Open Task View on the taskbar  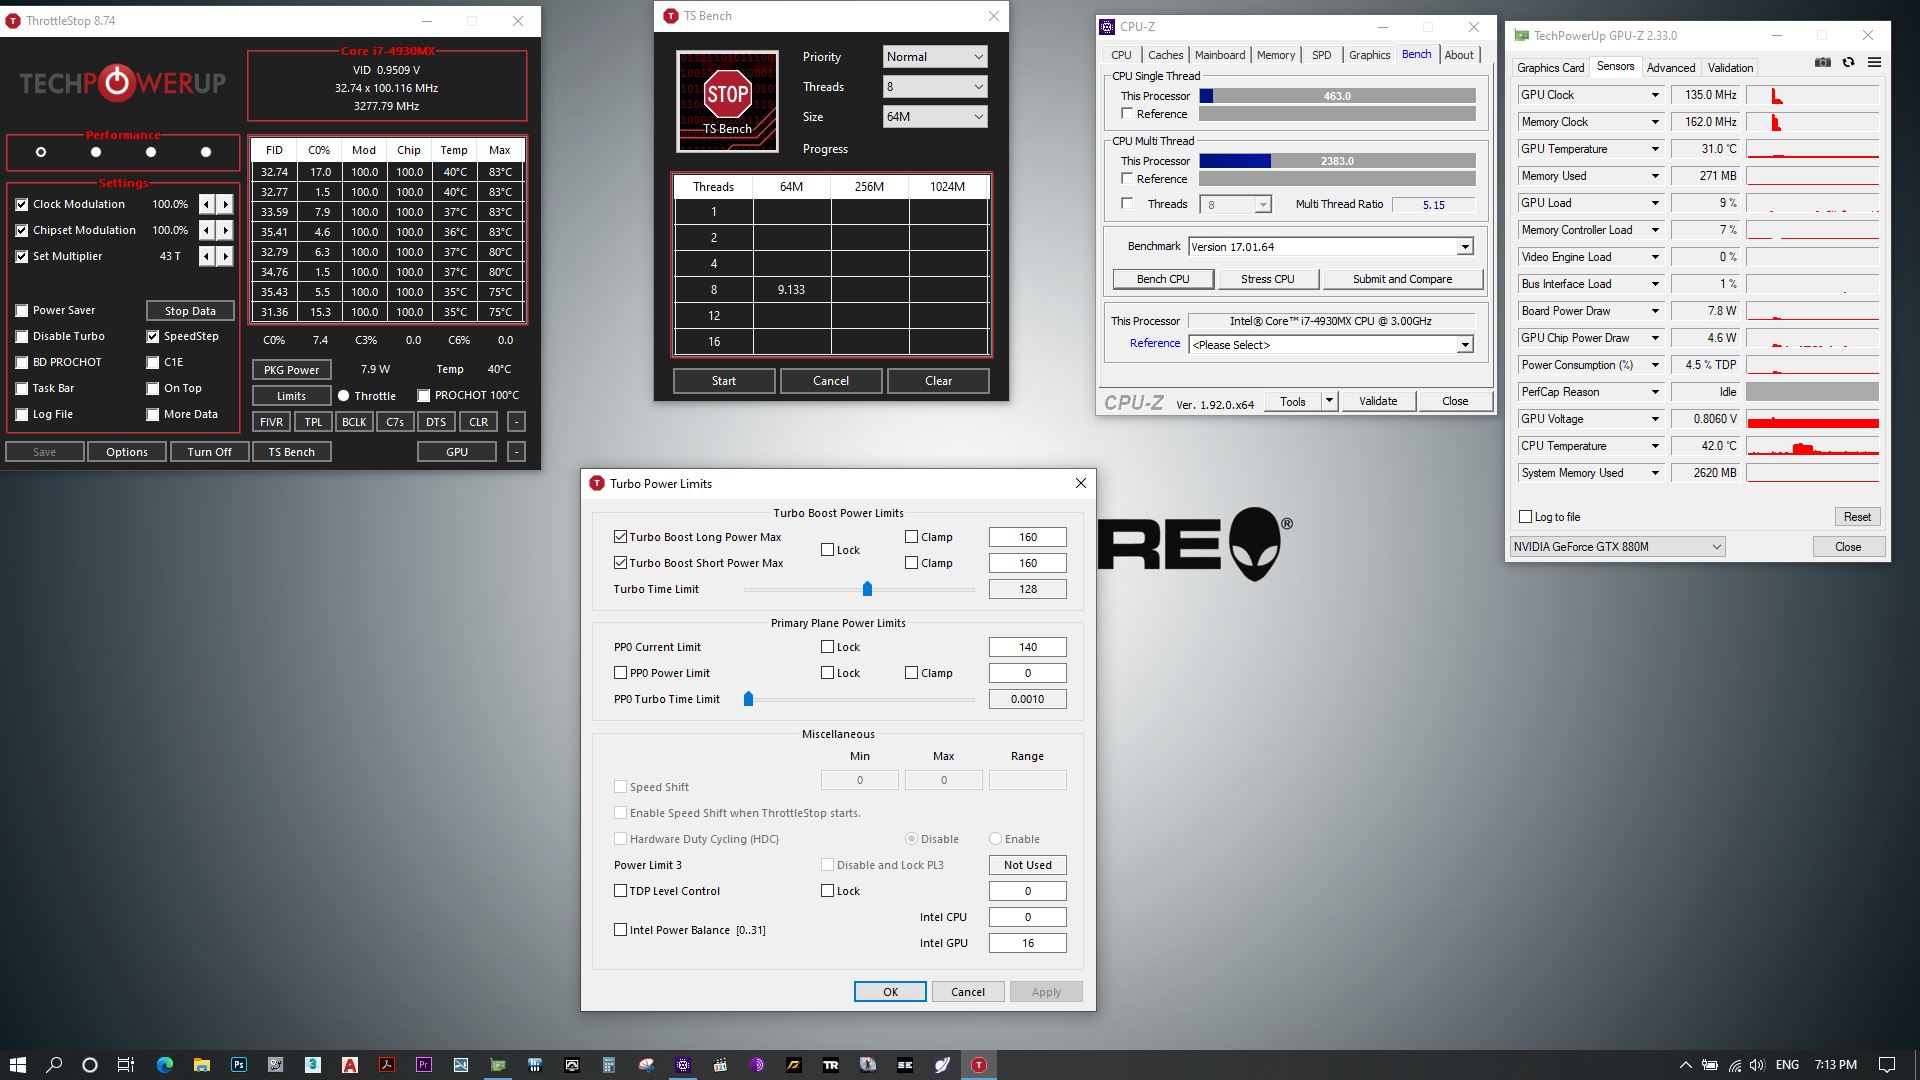click(x=126, y=1065)
